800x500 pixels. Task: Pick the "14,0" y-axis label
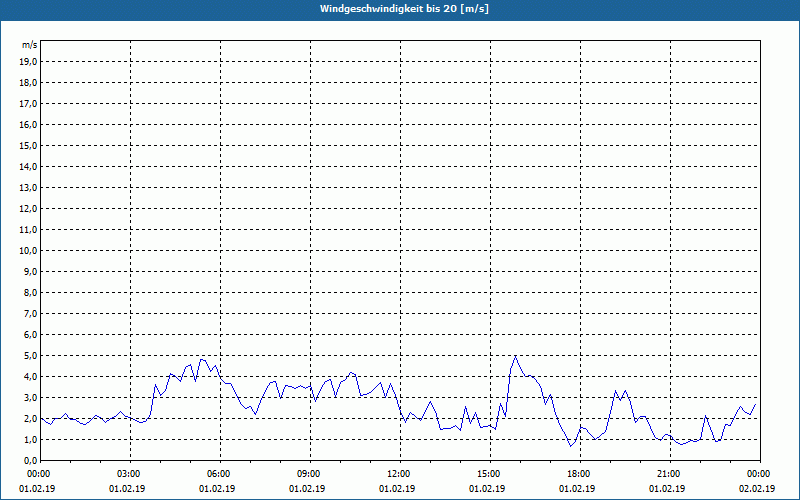(x=28, y=166)
